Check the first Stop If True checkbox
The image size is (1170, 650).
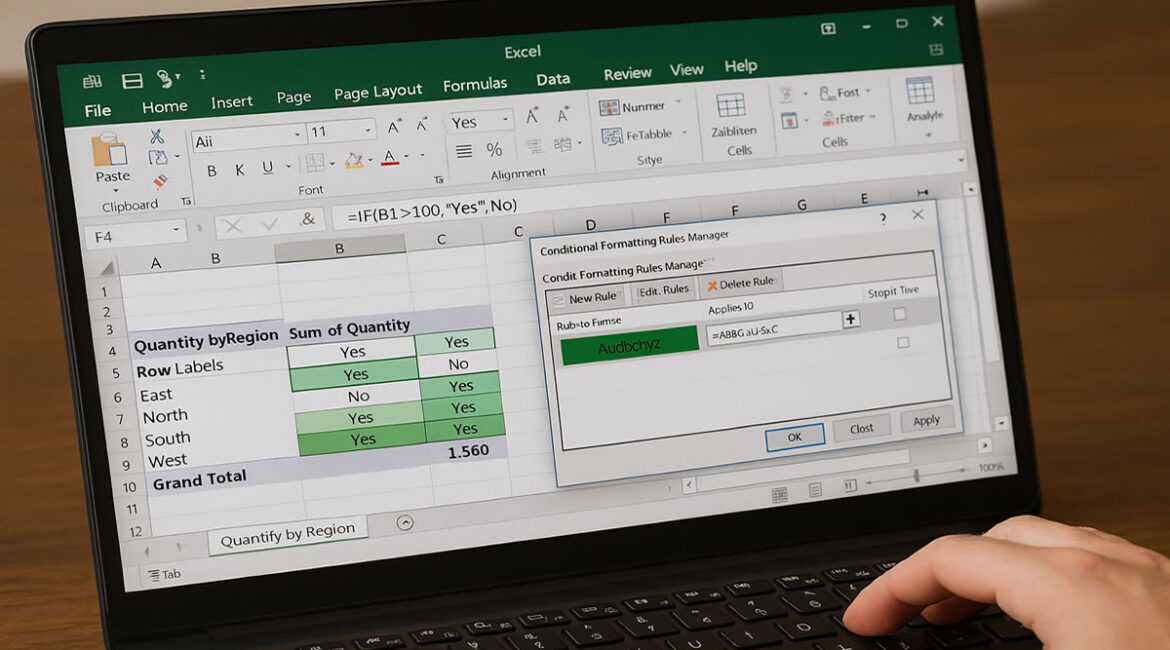[900, 314]
